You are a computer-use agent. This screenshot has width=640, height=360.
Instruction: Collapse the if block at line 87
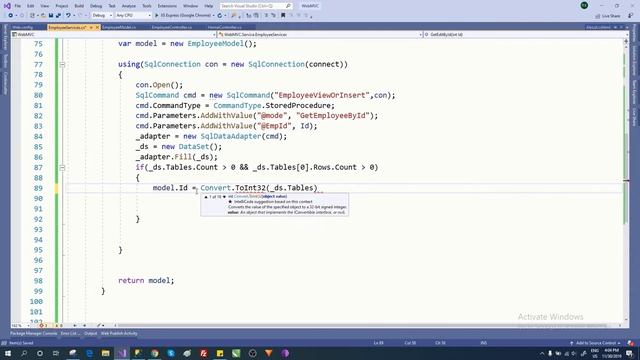coord(62,168)
